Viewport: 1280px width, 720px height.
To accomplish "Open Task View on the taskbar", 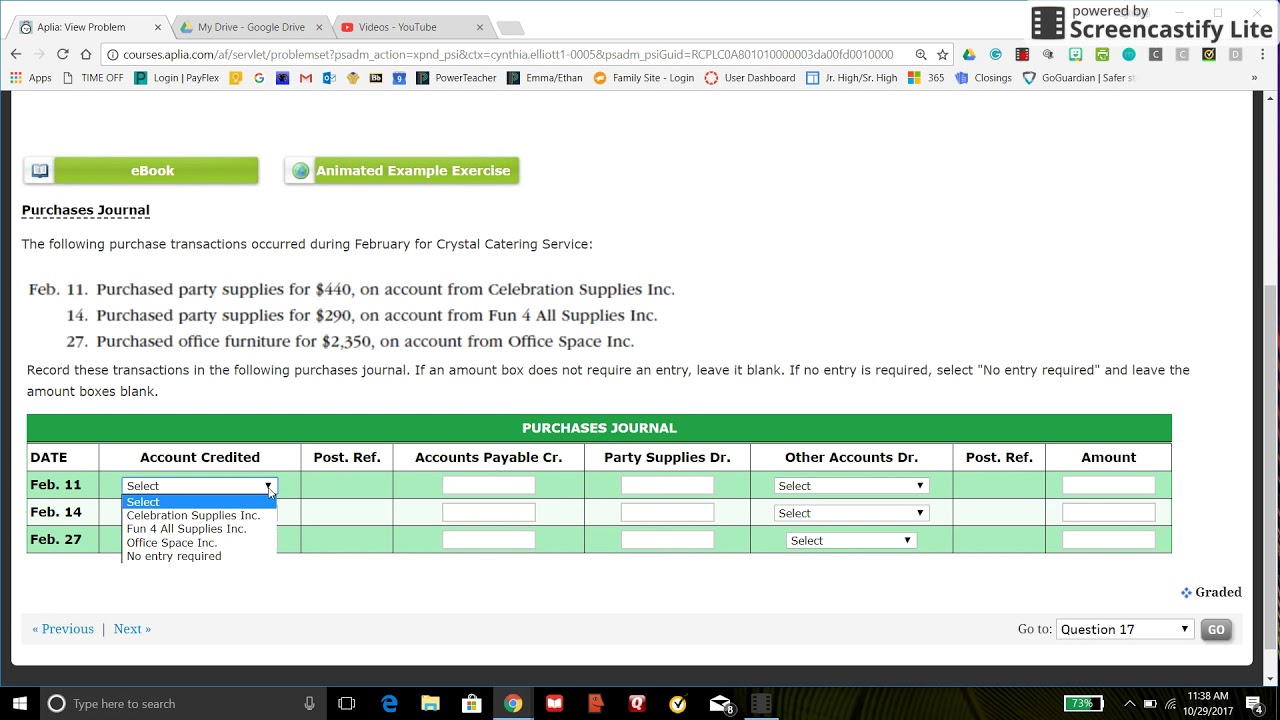I will (347, 704).
